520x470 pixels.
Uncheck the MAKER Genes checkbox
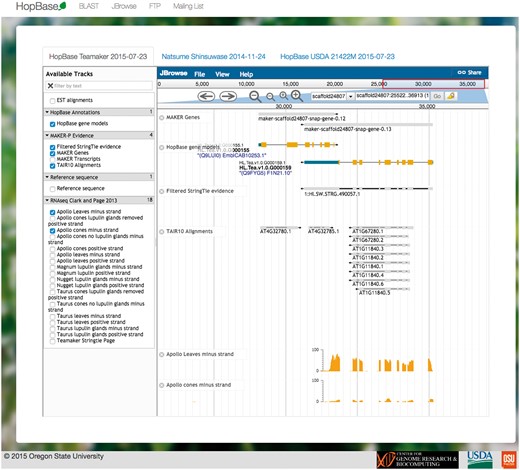point(52,153)
